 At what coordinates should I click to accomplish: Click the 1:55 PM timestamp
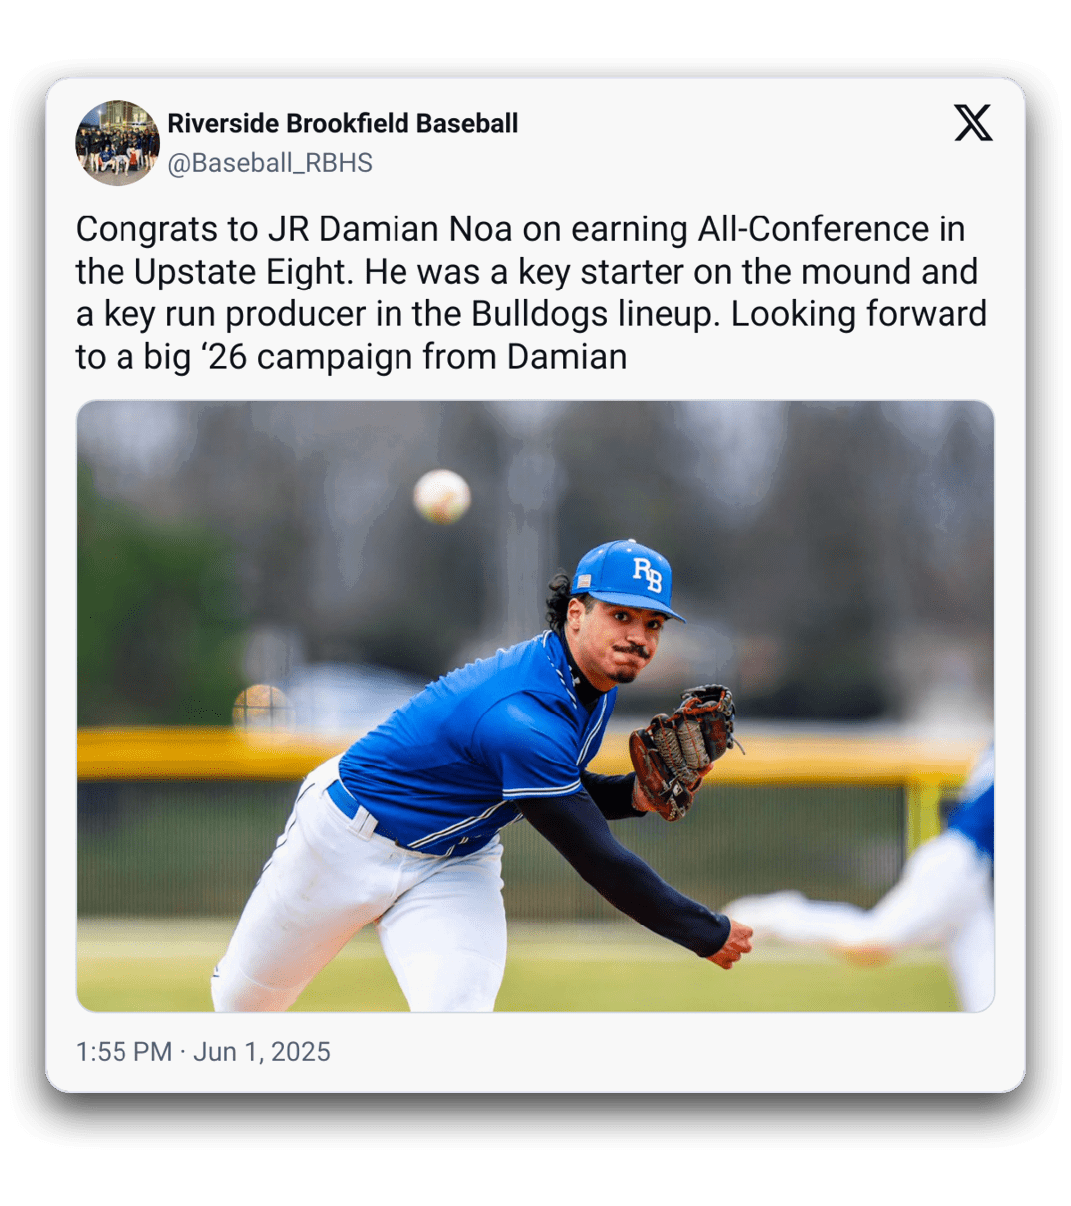124,1052
